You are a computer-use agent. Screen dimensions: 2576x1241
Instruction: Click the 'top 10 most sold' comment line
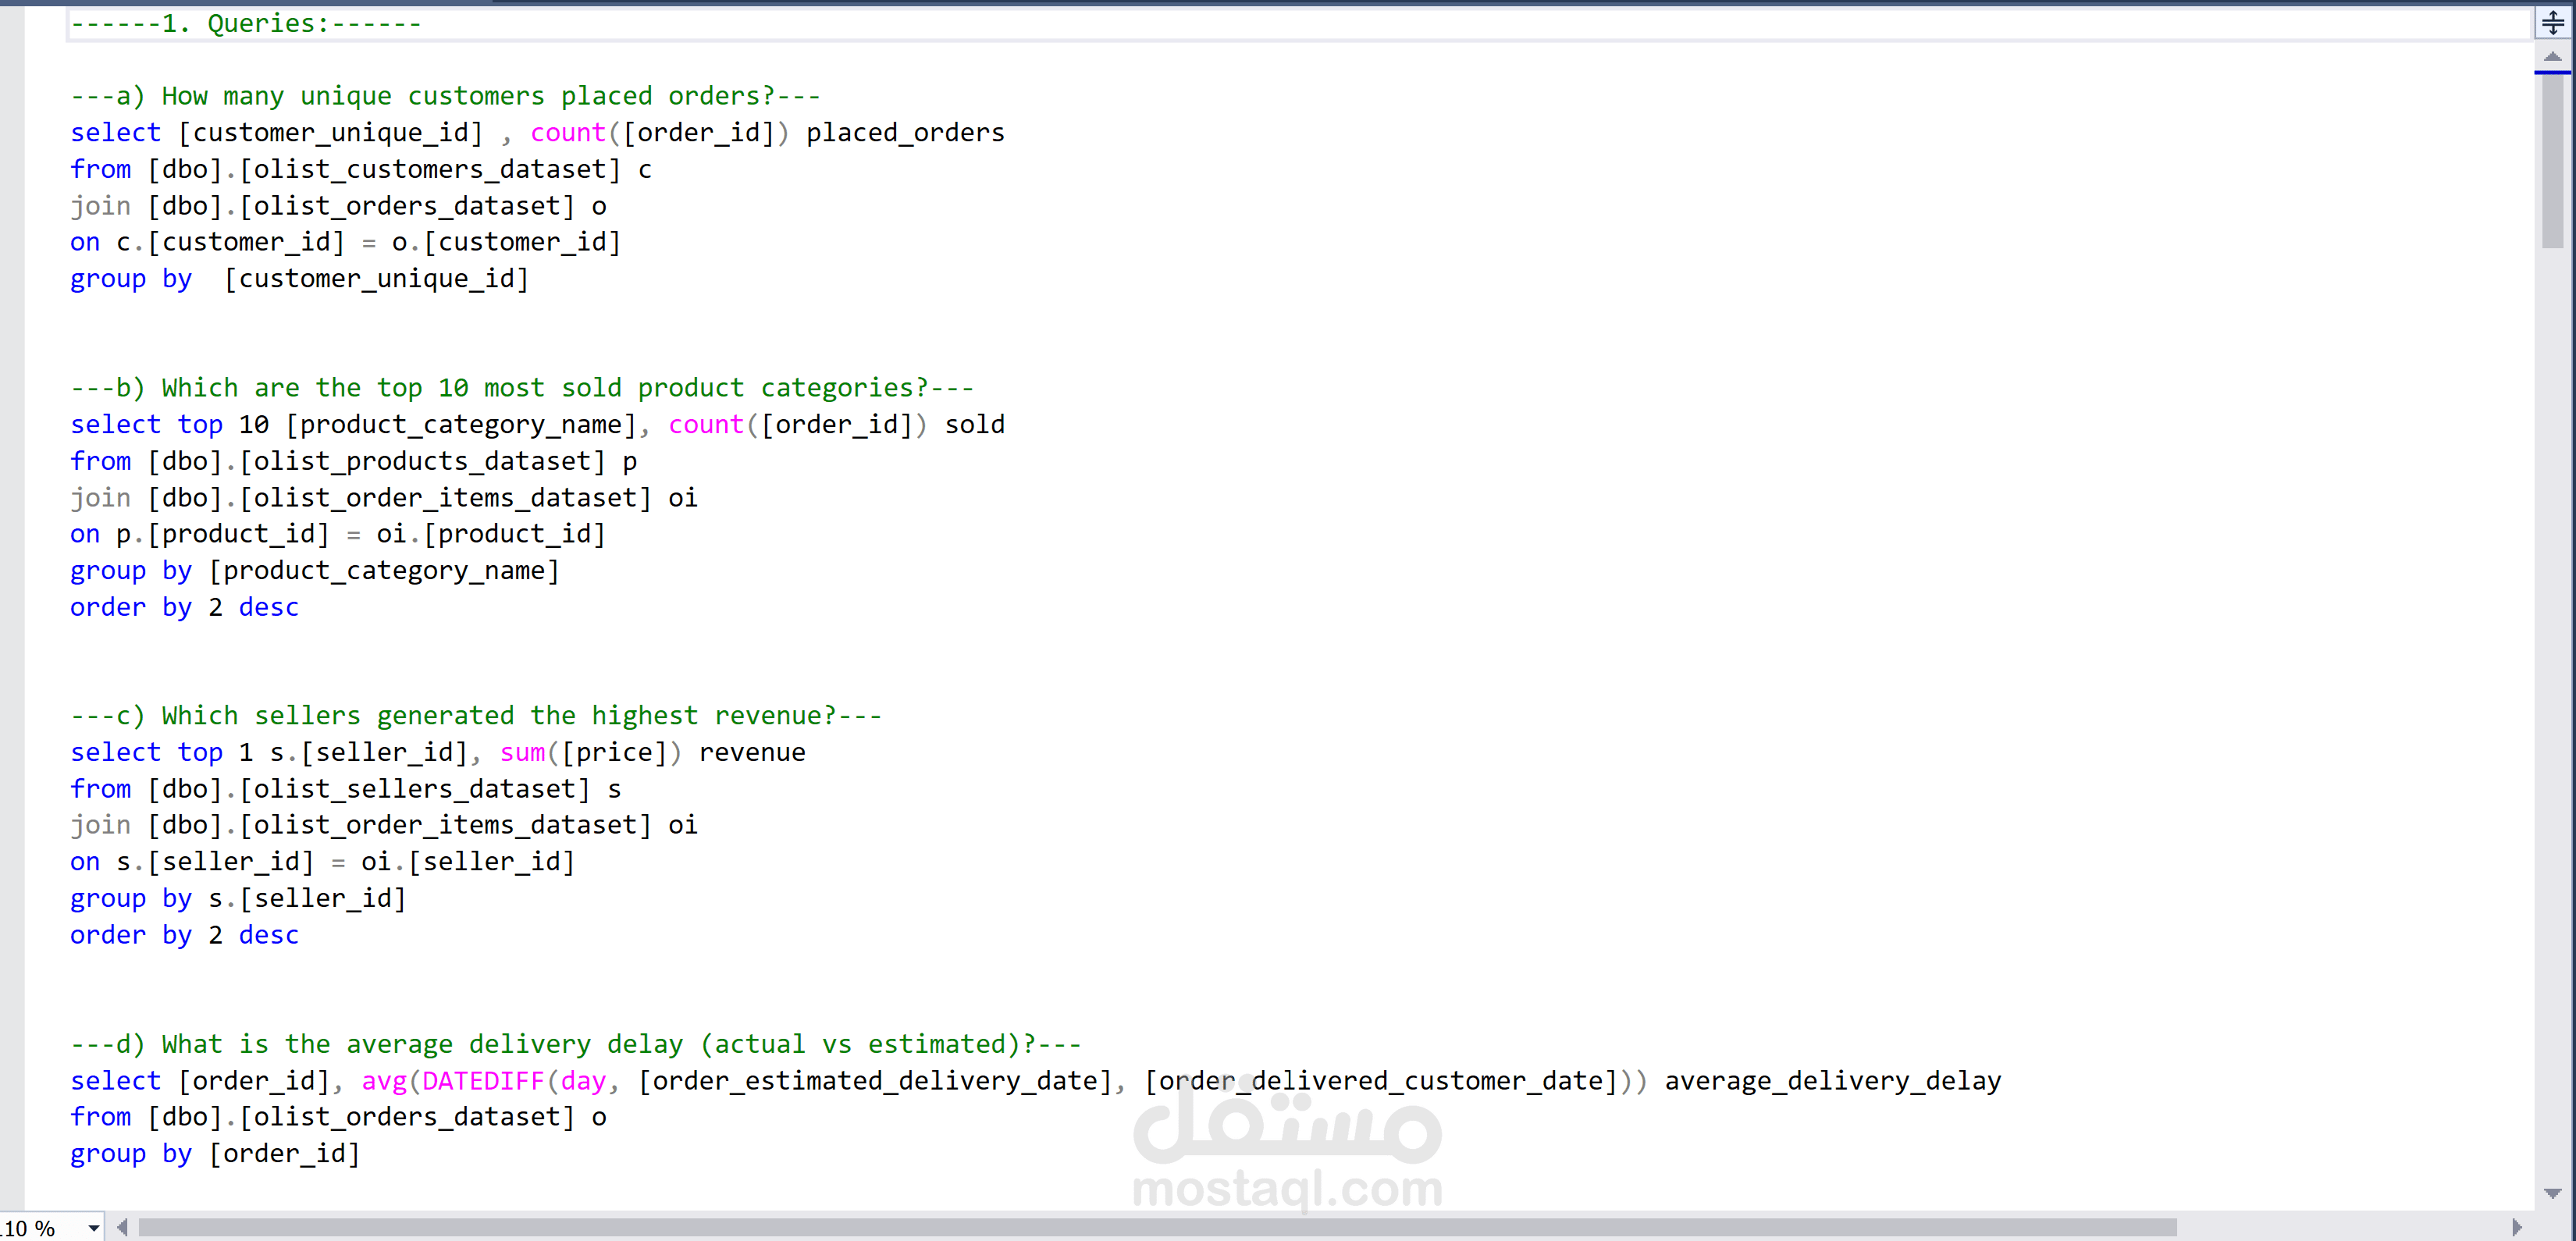pyautogui.click(x=520, y=388)
